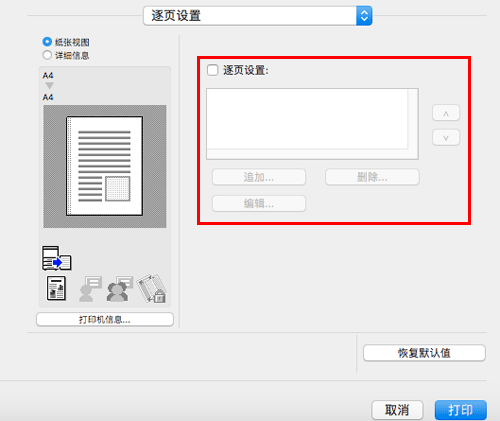Click the document layout icon
Screen dimensions: 500x421
tap(56, 289)
